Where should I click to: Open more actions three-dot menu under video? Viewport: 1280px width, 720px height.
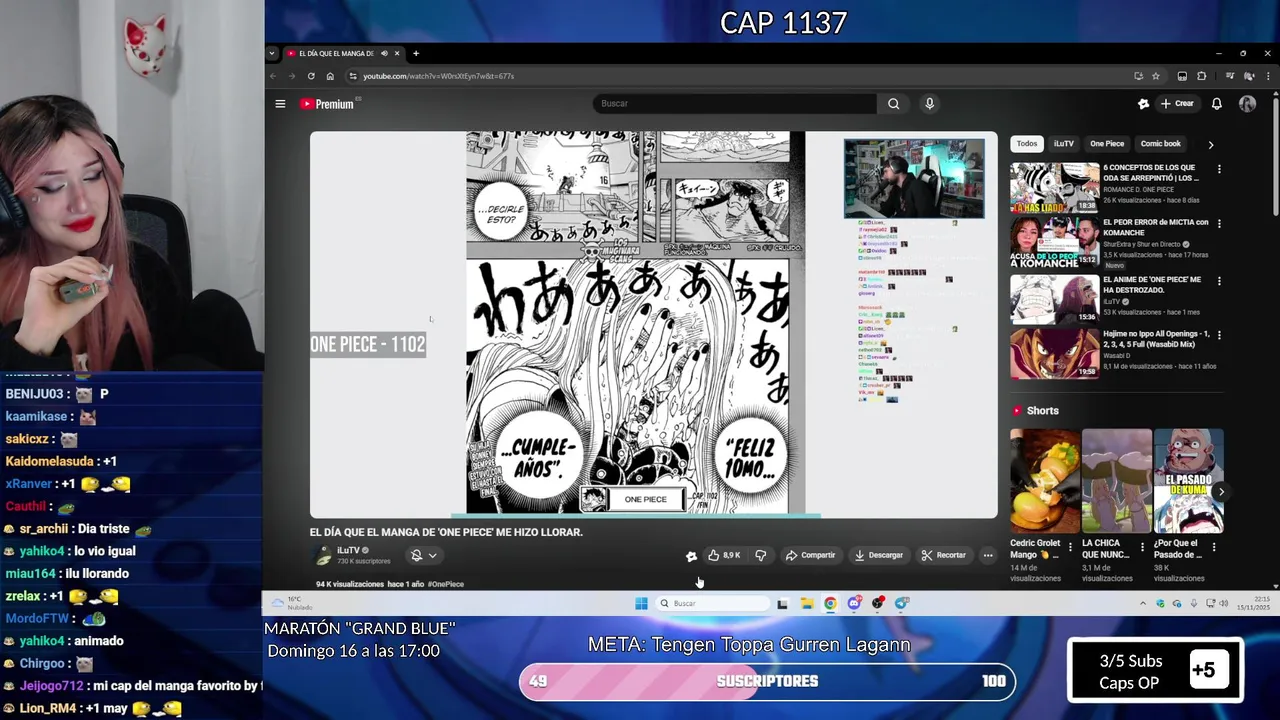[x=988, y=555]
